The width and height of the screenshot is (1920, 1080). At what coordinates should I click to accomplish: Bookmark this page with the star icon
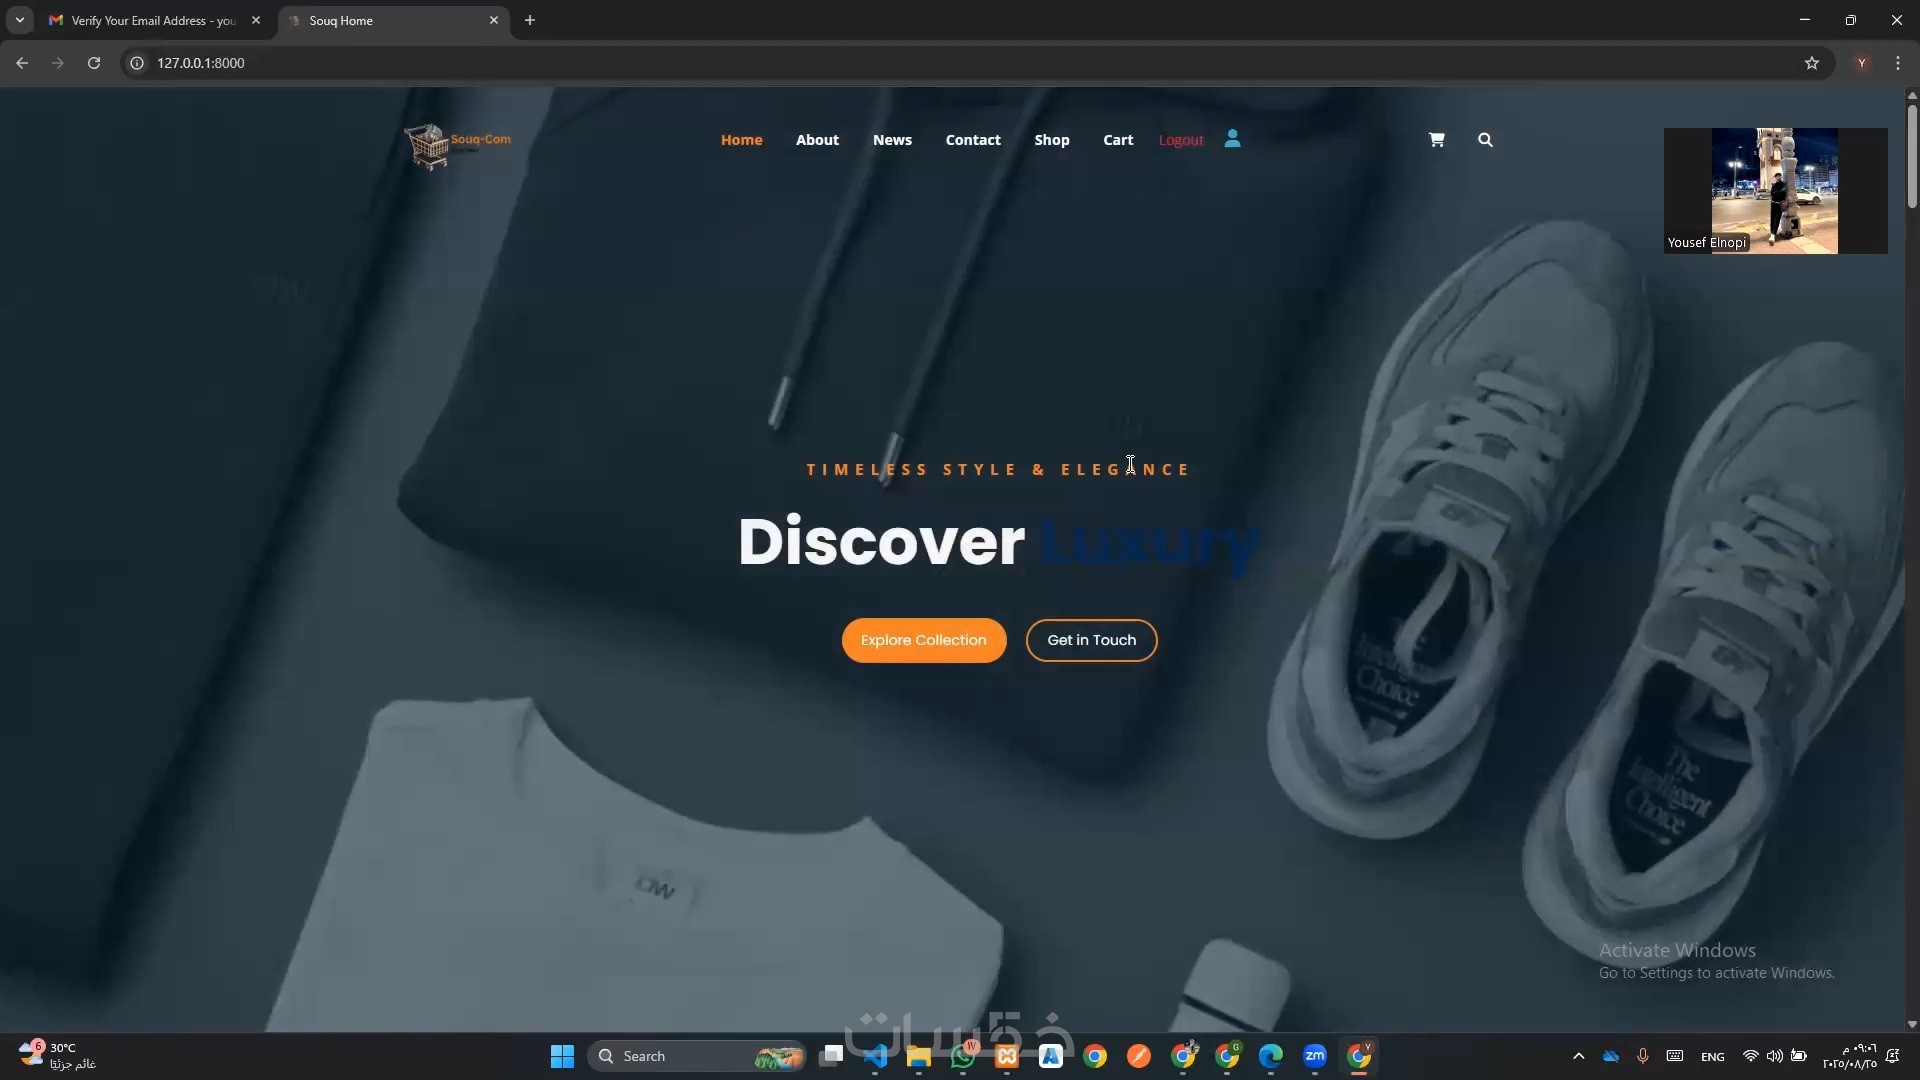click(x=1812, y=63)
